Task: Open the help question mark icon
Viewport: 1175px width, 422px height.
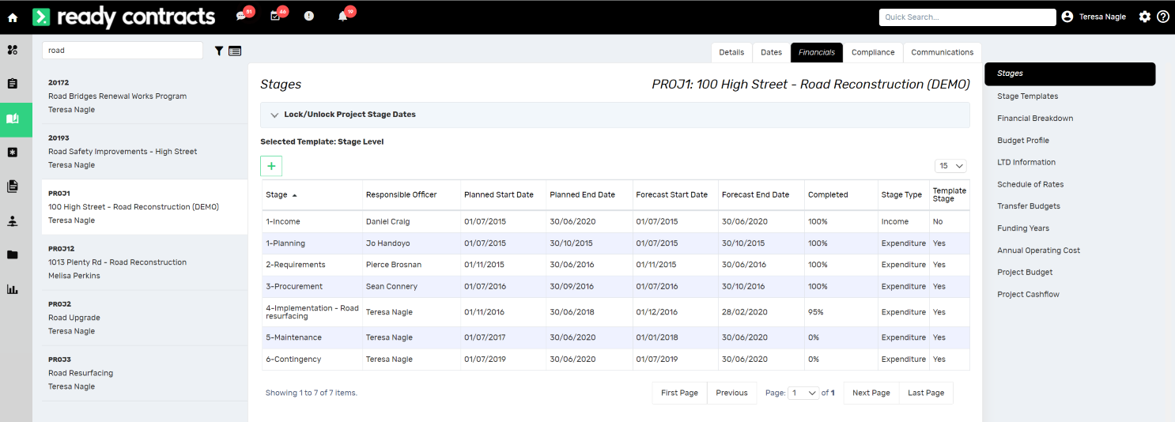Action: pos(1162,16)
